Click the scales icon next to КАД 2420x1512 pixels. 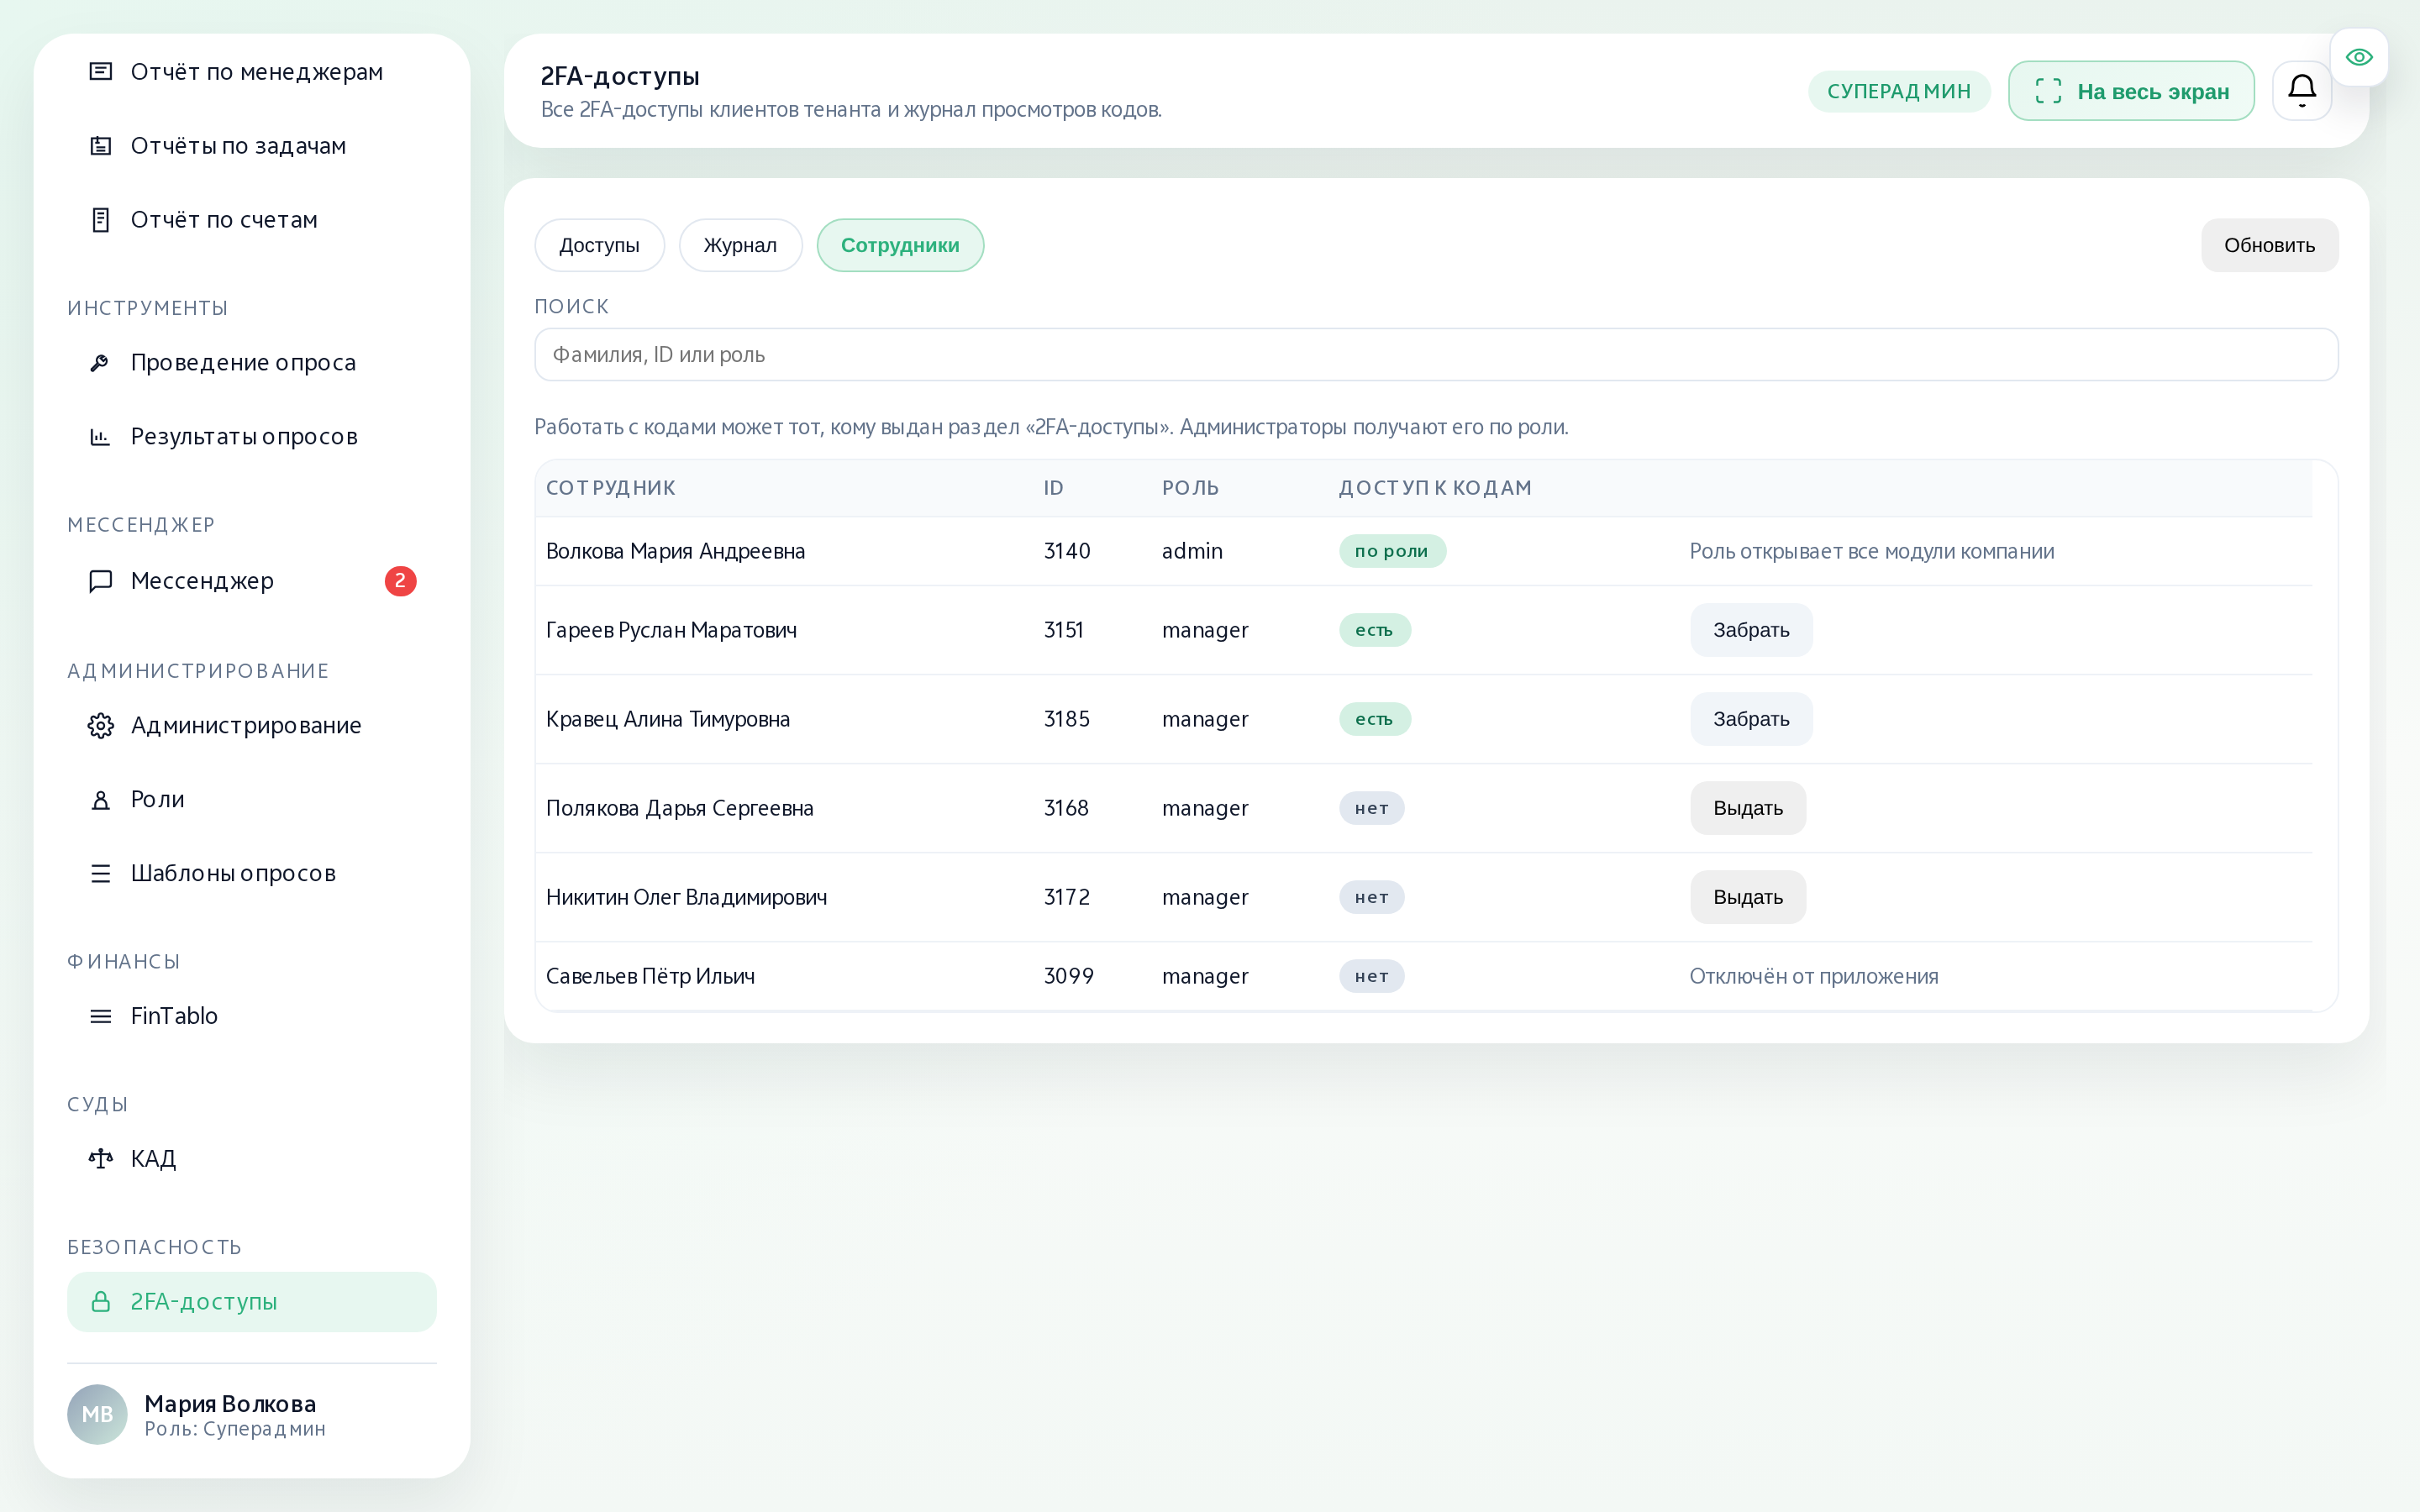[101, 1158]
